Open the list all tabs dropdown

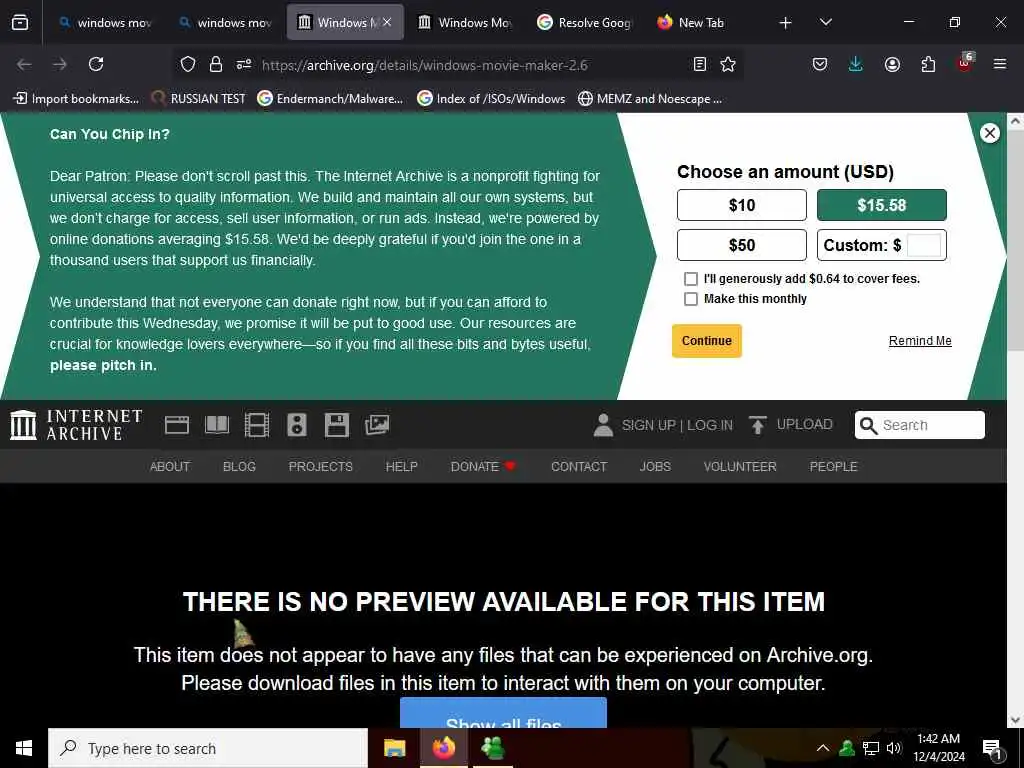[x=825, y=23]
